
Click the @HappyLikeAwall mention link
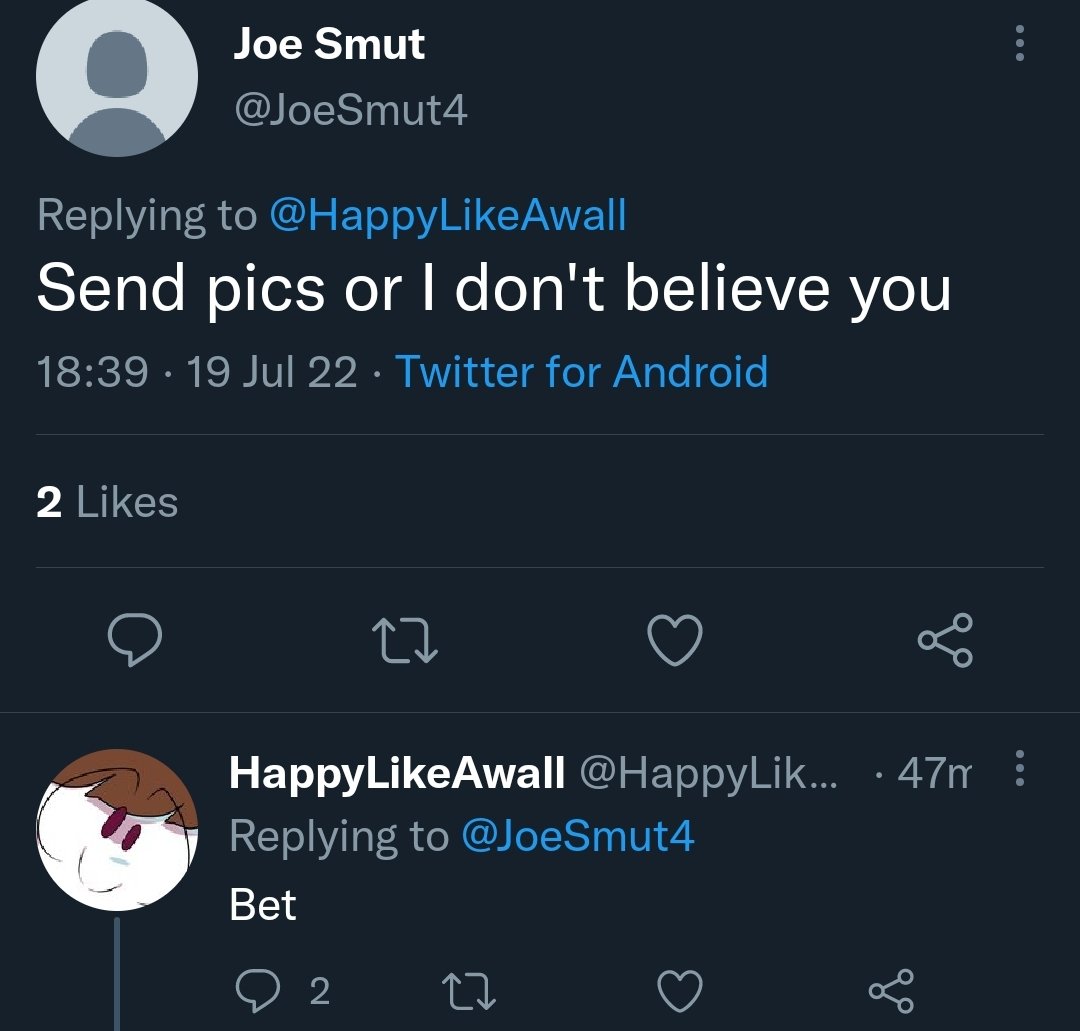click(448, 215)
